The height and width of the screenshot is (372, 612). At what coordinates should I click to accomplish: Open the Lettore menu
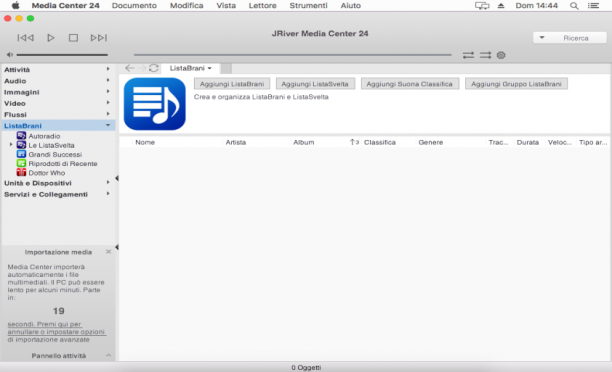(262, 5)
